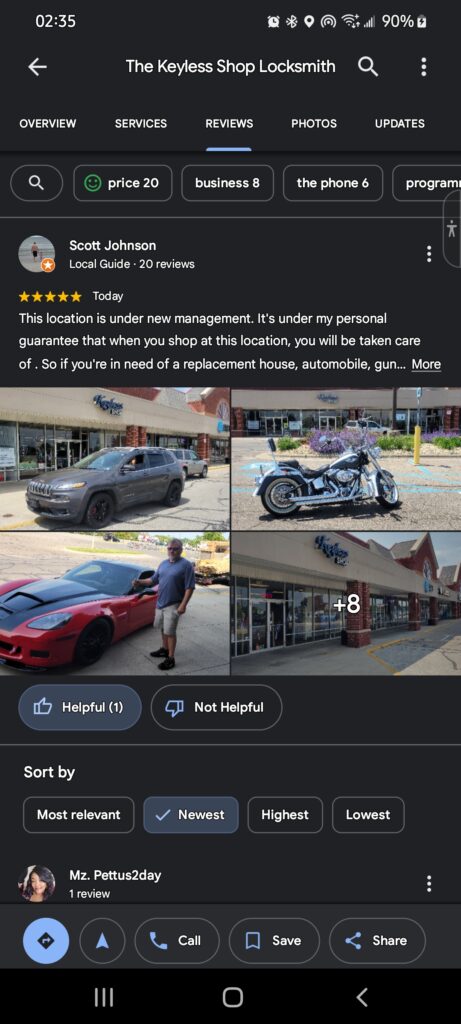461x1024 pixels.
Task: Search reviews using the magnifier chip
Action: [x=37, y=183]
